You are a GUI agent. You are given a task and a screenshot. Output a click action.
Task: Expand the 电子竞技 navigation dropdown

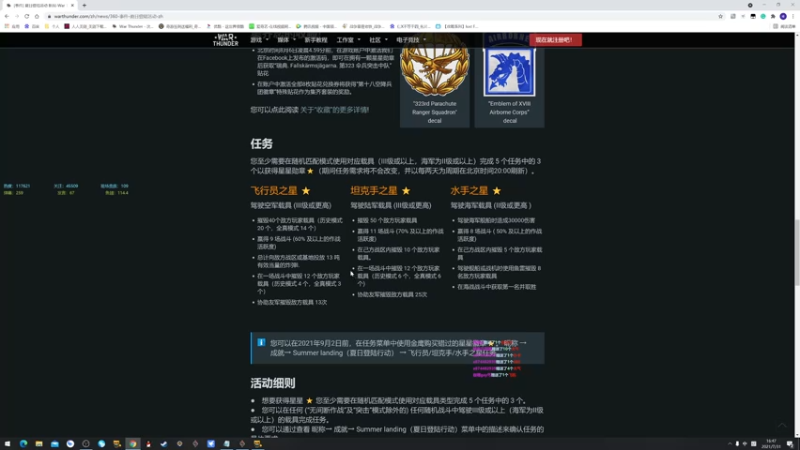[411, 40]
